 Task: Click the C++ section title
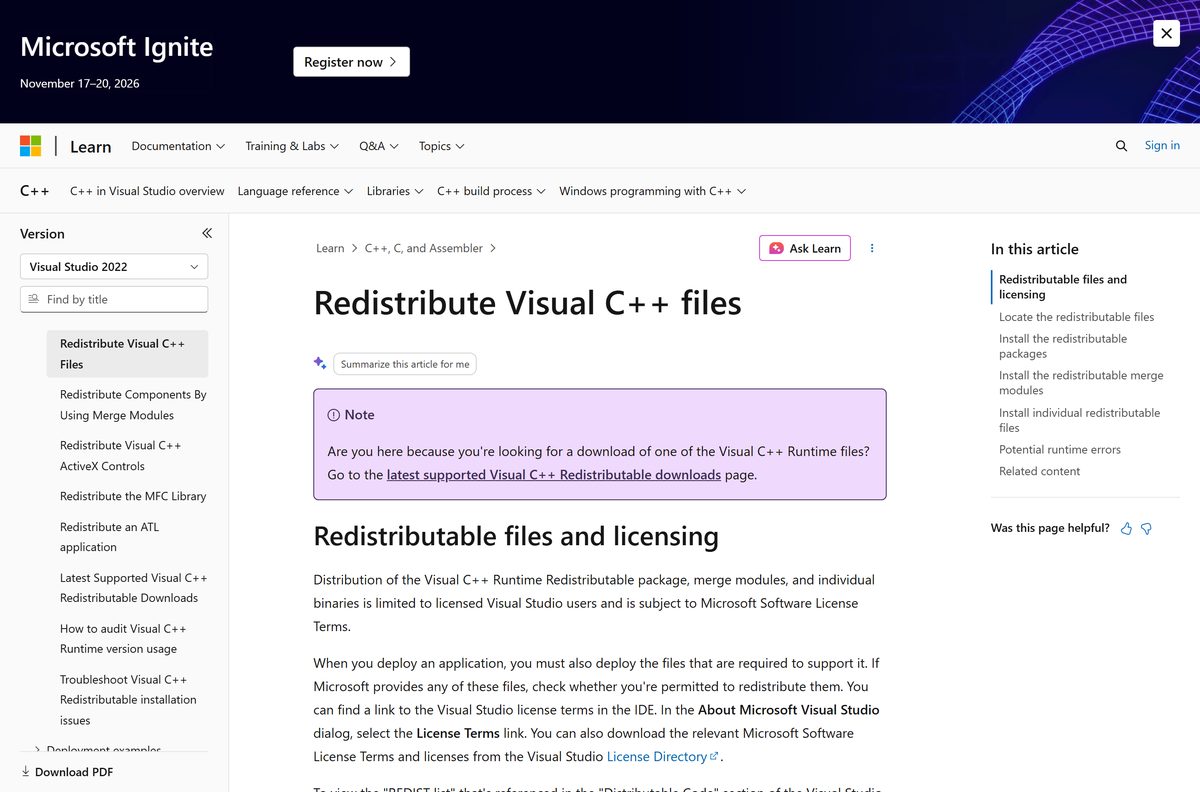click(x=35, y=191)
